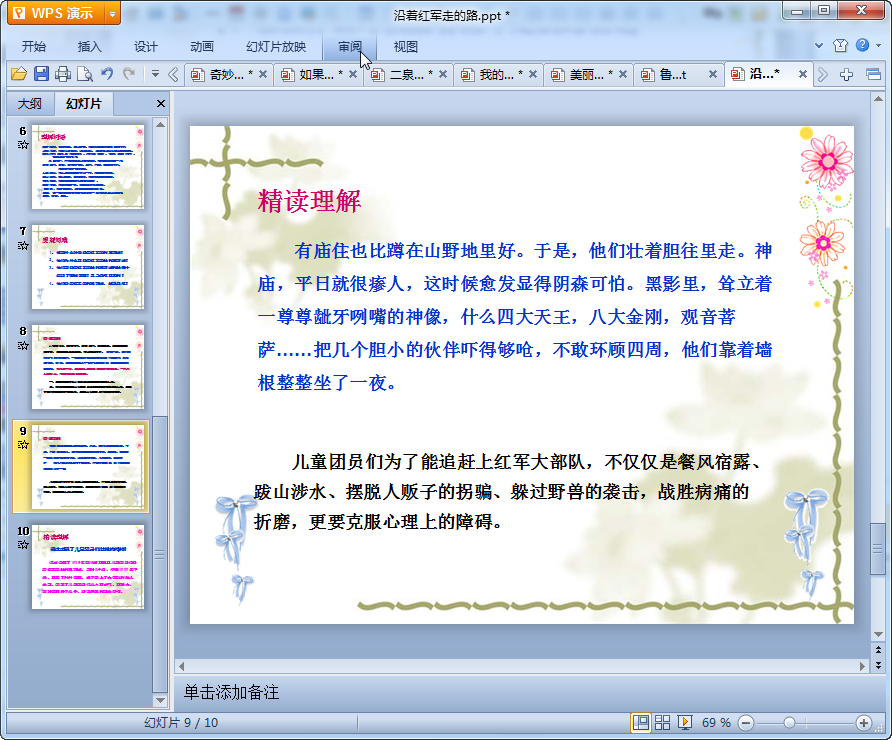Click the thumbnail panel scroll-down arrow
Screen dimensions: 892x740
pos(160,700)
